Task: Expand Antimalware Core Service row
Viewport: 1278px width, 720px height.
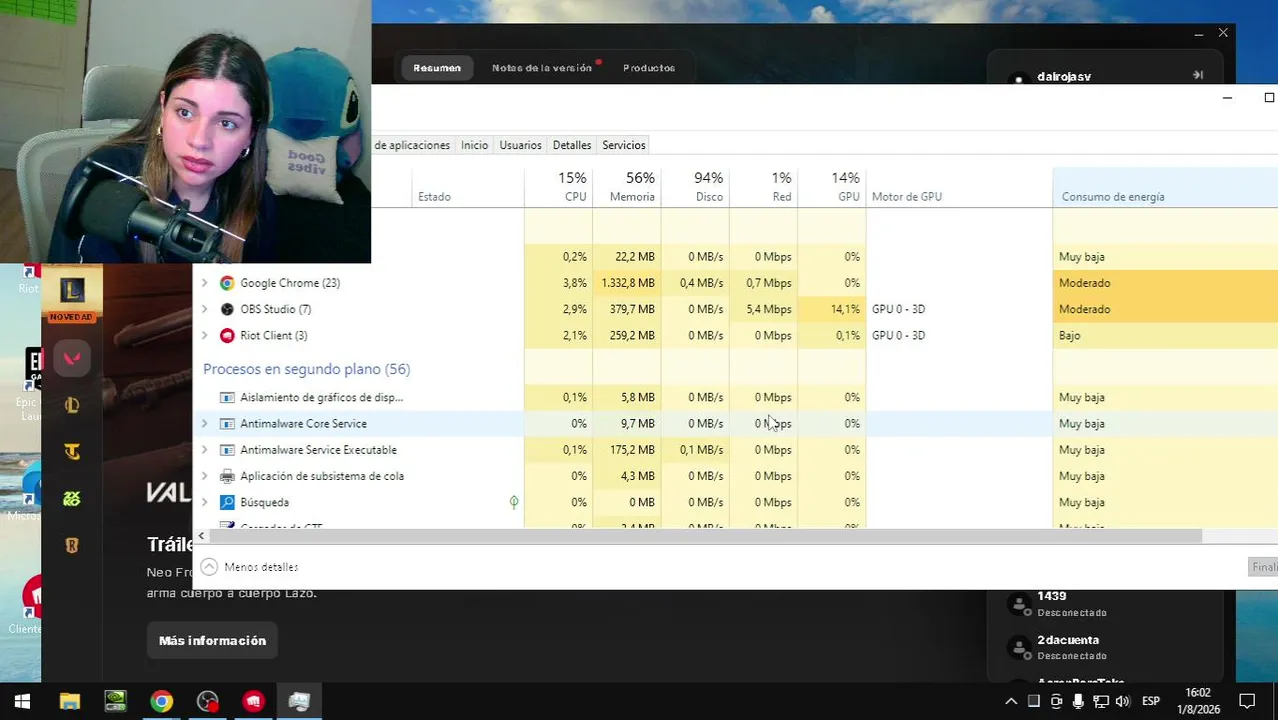Action: tap(205, 423)
